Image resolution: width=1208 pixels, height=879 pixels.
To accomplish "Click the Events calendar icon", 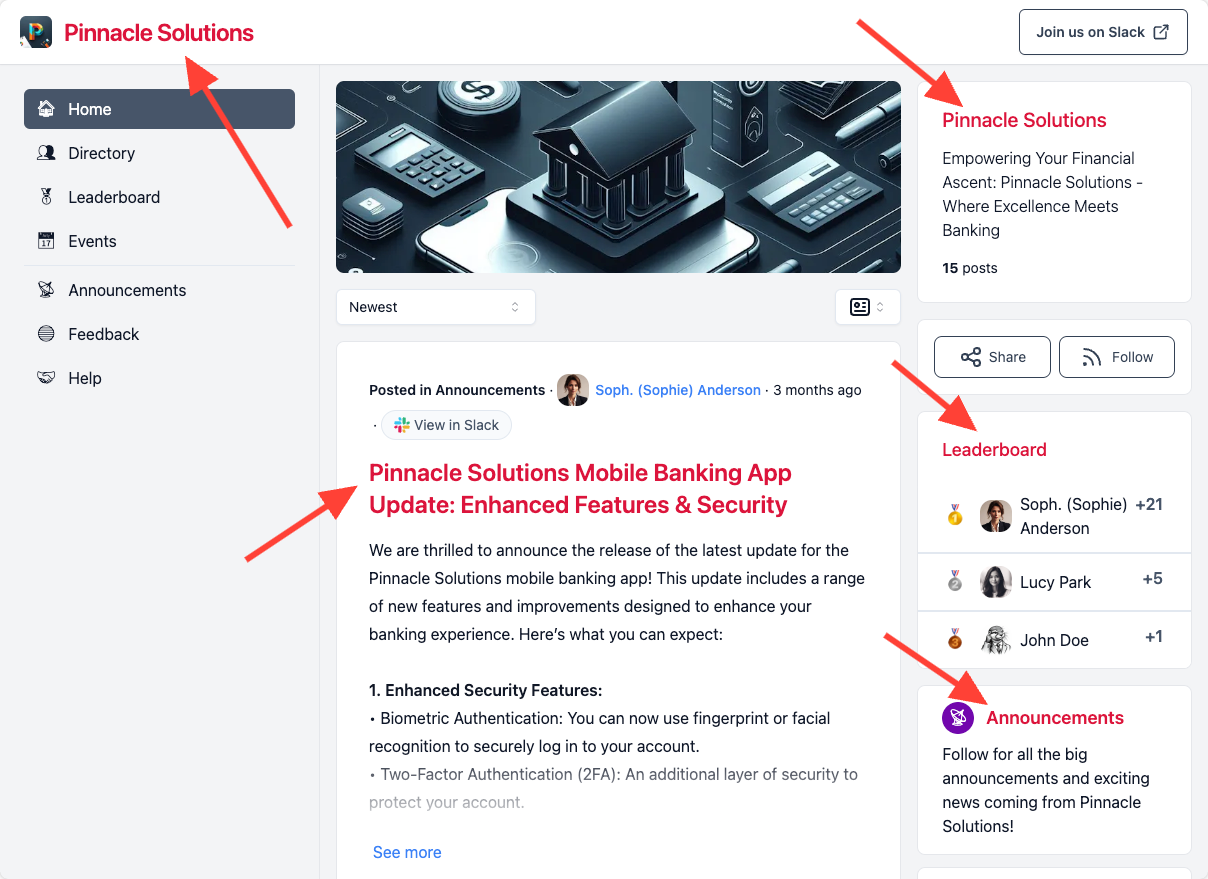I will click(46, 240).
